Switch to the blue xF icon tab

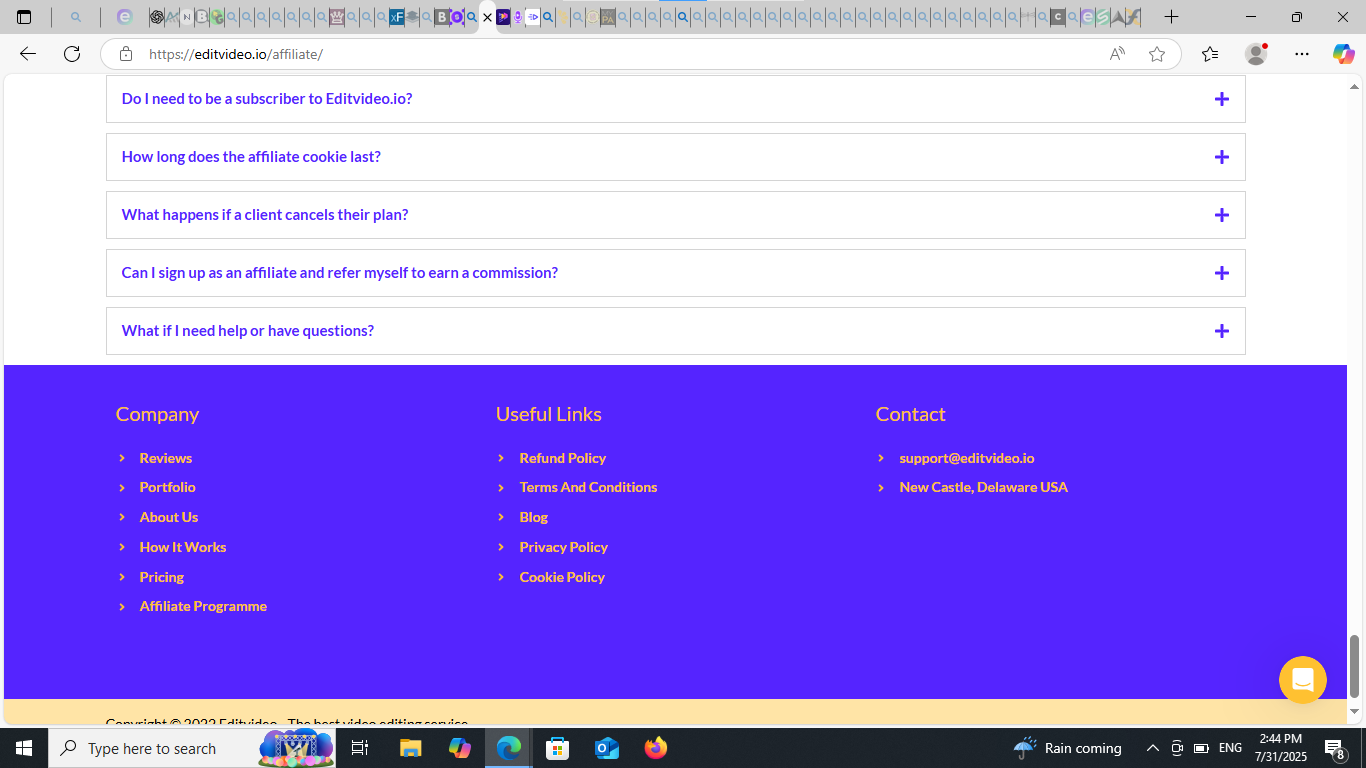pyautogui.click(x=397, y=17)
